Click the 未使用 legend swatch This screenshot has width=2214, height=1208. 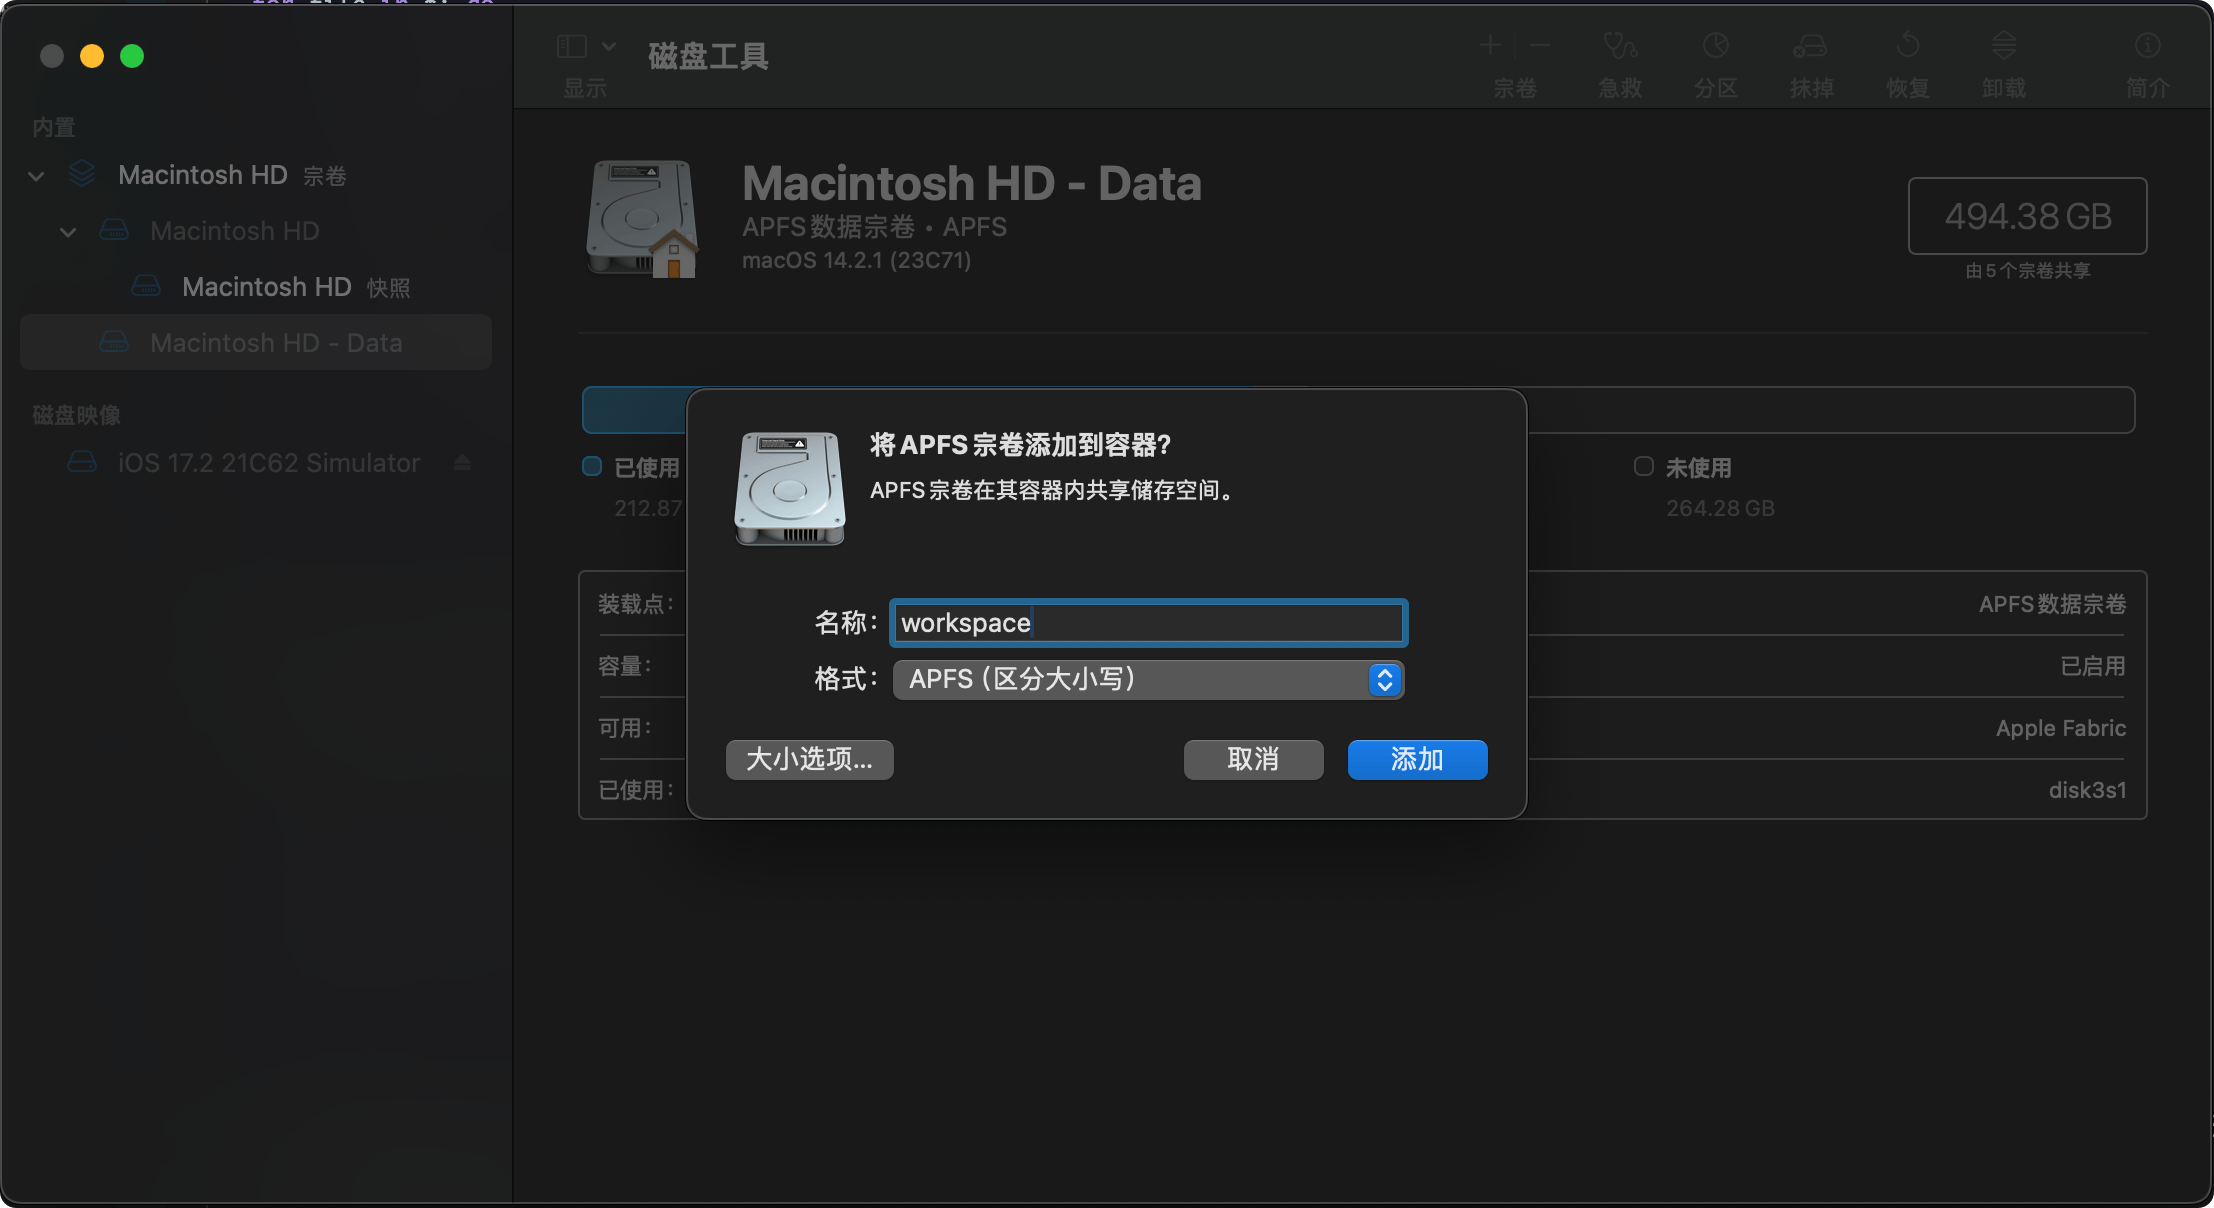pos(1643,466)
